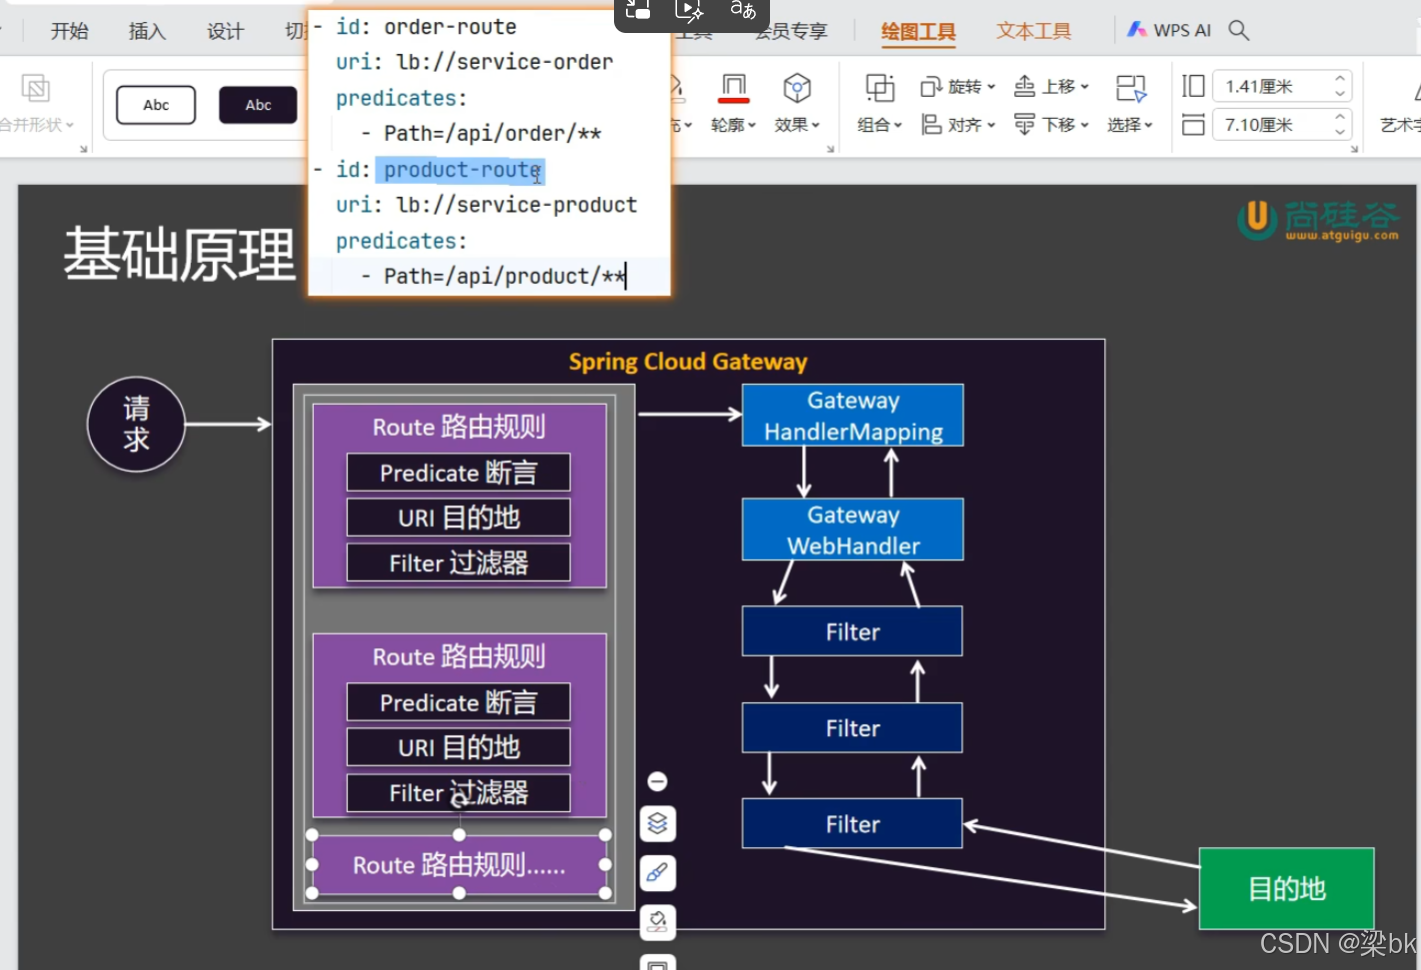
Task: Click the rotate handle above selected shape
Action: point(459,800)
